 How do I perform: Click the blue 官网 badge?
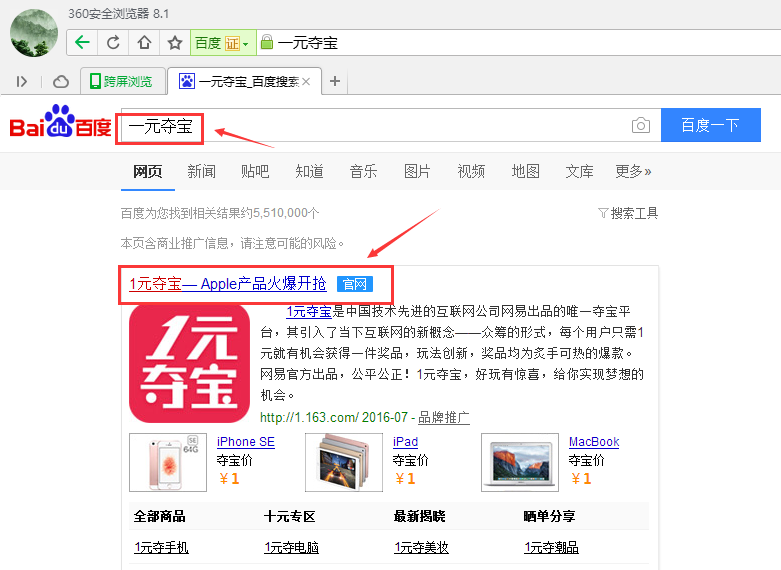click(x=355, y=284)
